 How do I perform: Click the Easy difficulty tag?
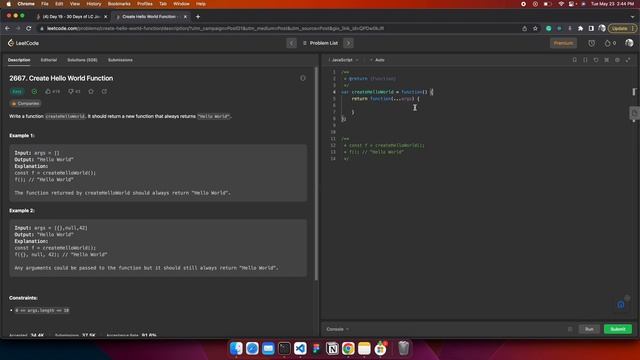[x=17, y=91]
